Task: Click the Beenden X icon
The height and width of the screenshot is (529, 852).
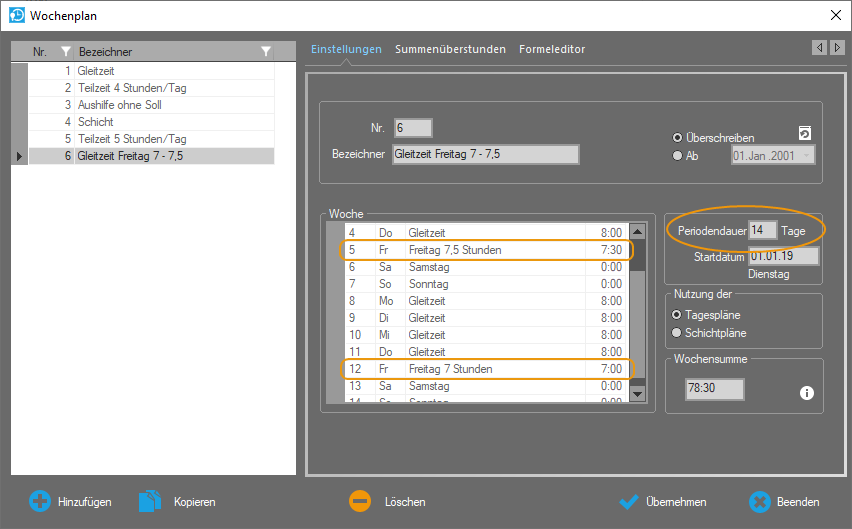Action: point(759,501)
